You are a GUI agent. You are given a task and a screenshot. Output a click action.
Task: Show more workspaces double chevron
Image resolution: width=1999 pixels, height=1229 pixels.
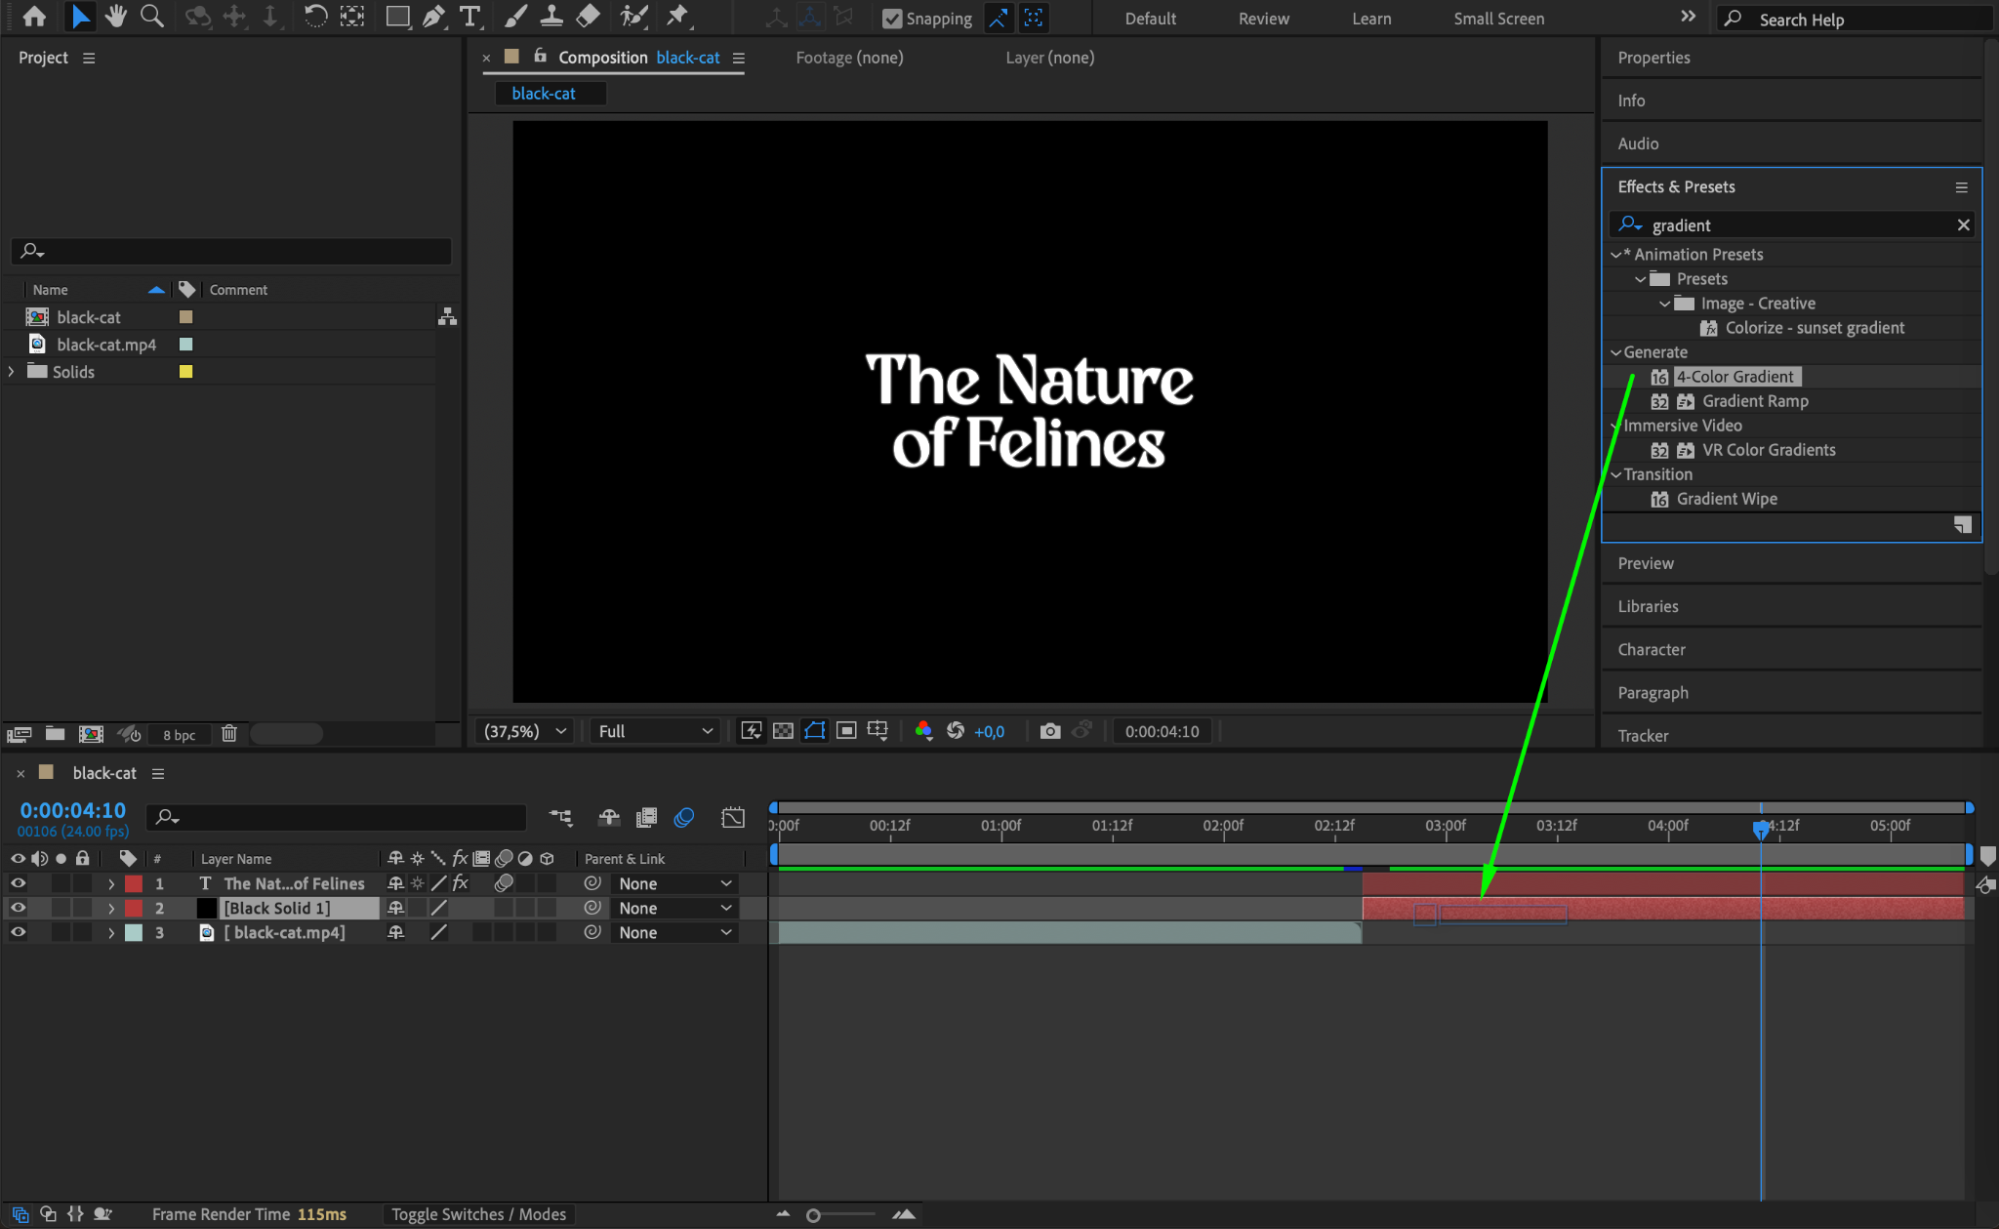pyautogui.click(x=1688, y=17)
